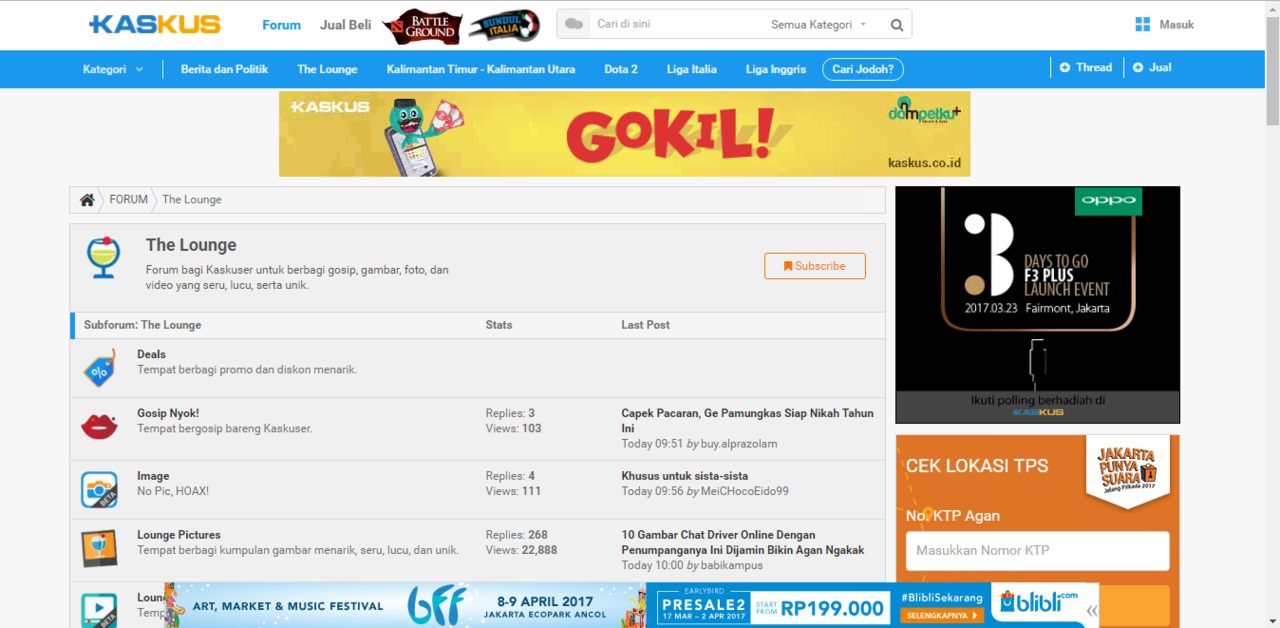The height and width of the screenshot is (628, 1280).
Task: Expand the Kategori dropdown menu
Action: tap(113, 69)
